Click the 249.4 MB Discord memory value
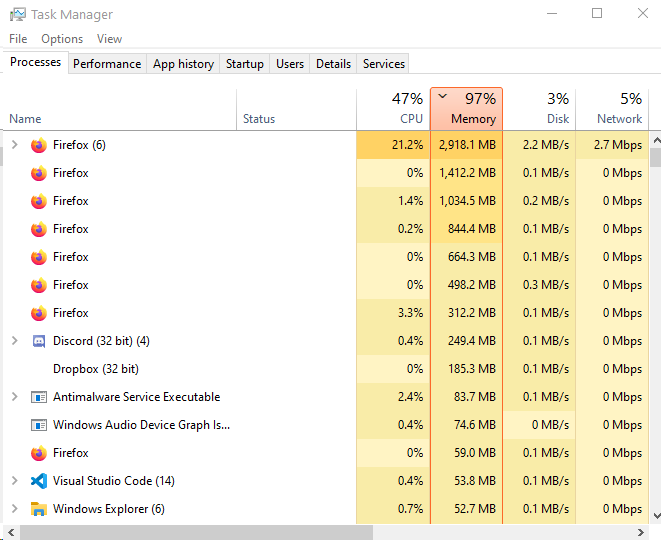This screenshot has height=540, width=661. pos(472,341)
